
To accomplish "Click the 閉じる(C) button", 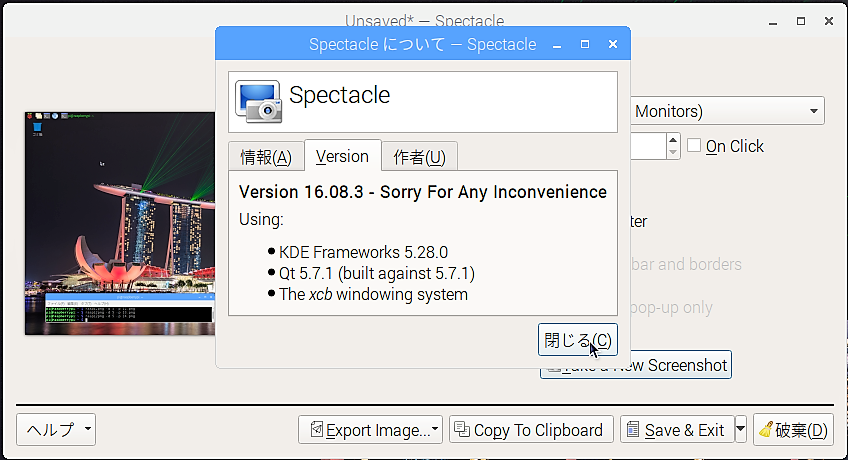I will (578, 340).
